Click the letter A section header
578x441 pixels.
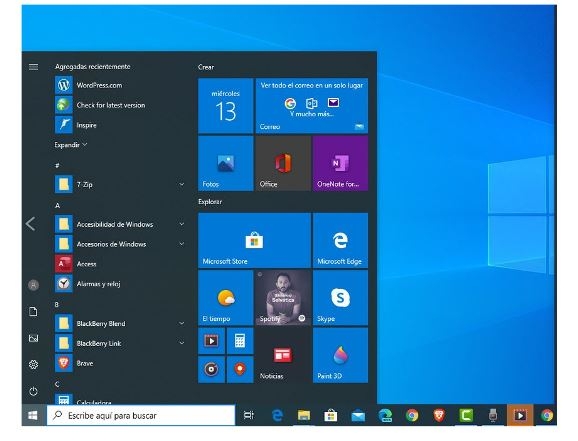tap(58, 205)
